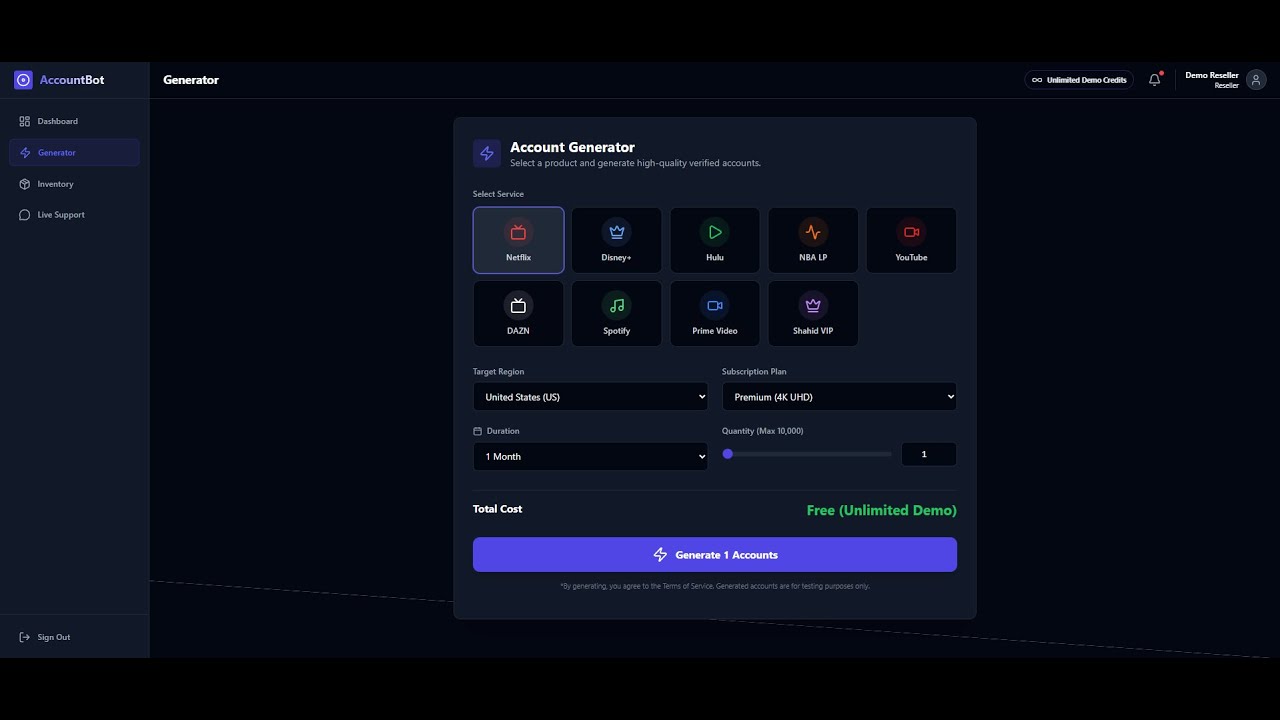Select the NBA LP service card
The image size is (1280, 720).
click(813, 240)
